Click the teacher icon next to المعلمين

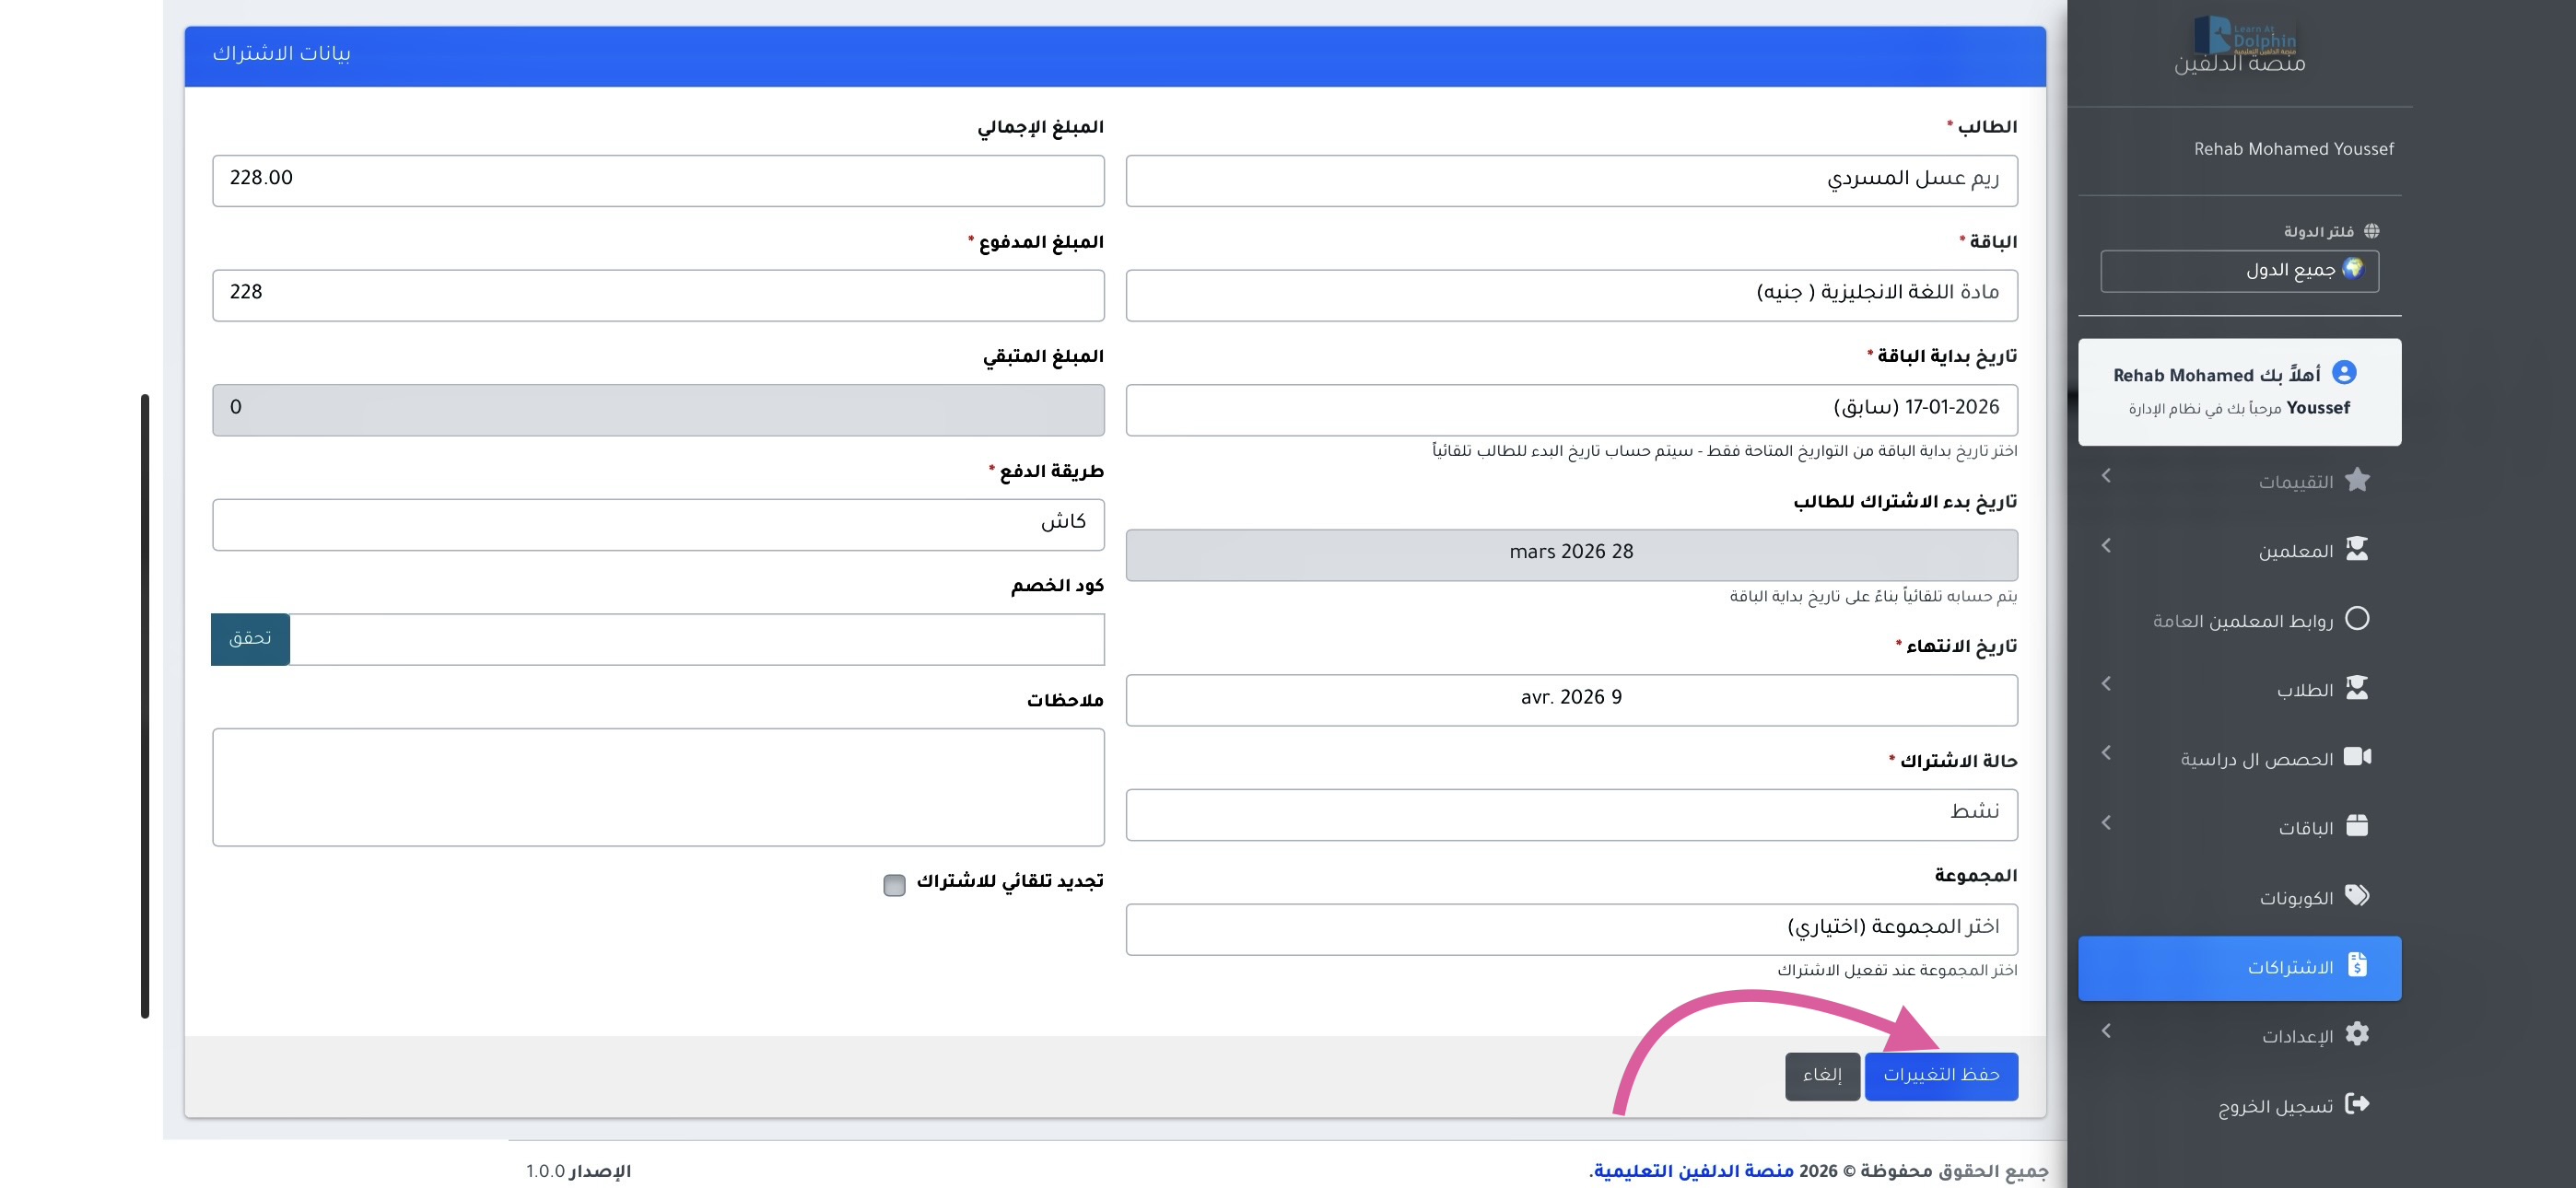tap(2356, 549)
